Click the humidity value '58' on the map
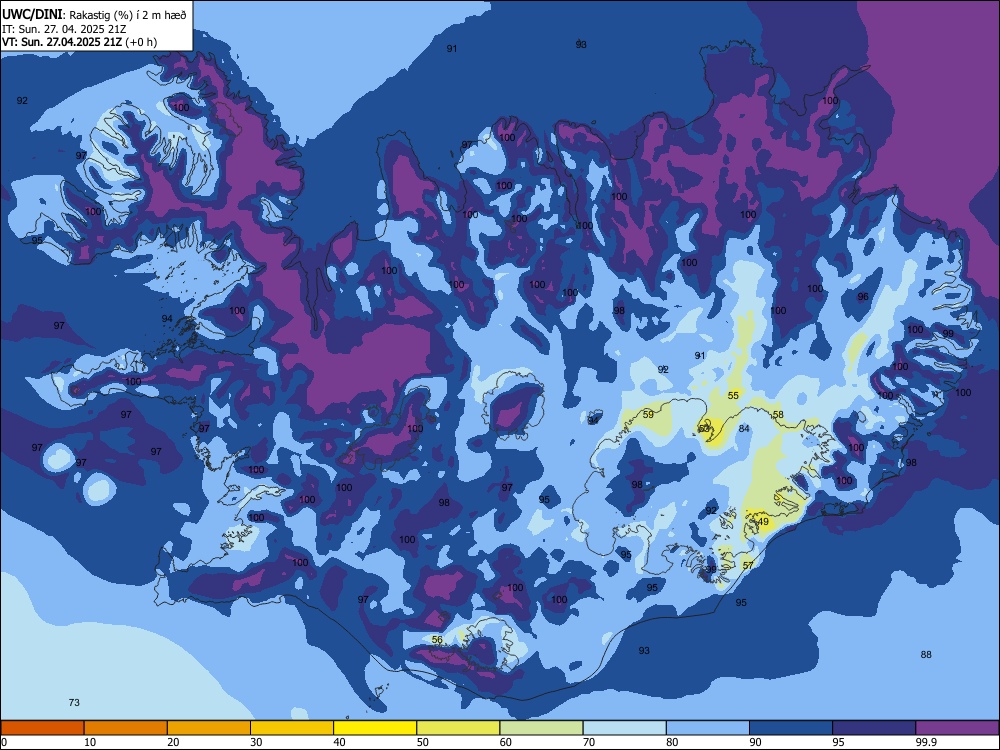 [x=778, y=415]
